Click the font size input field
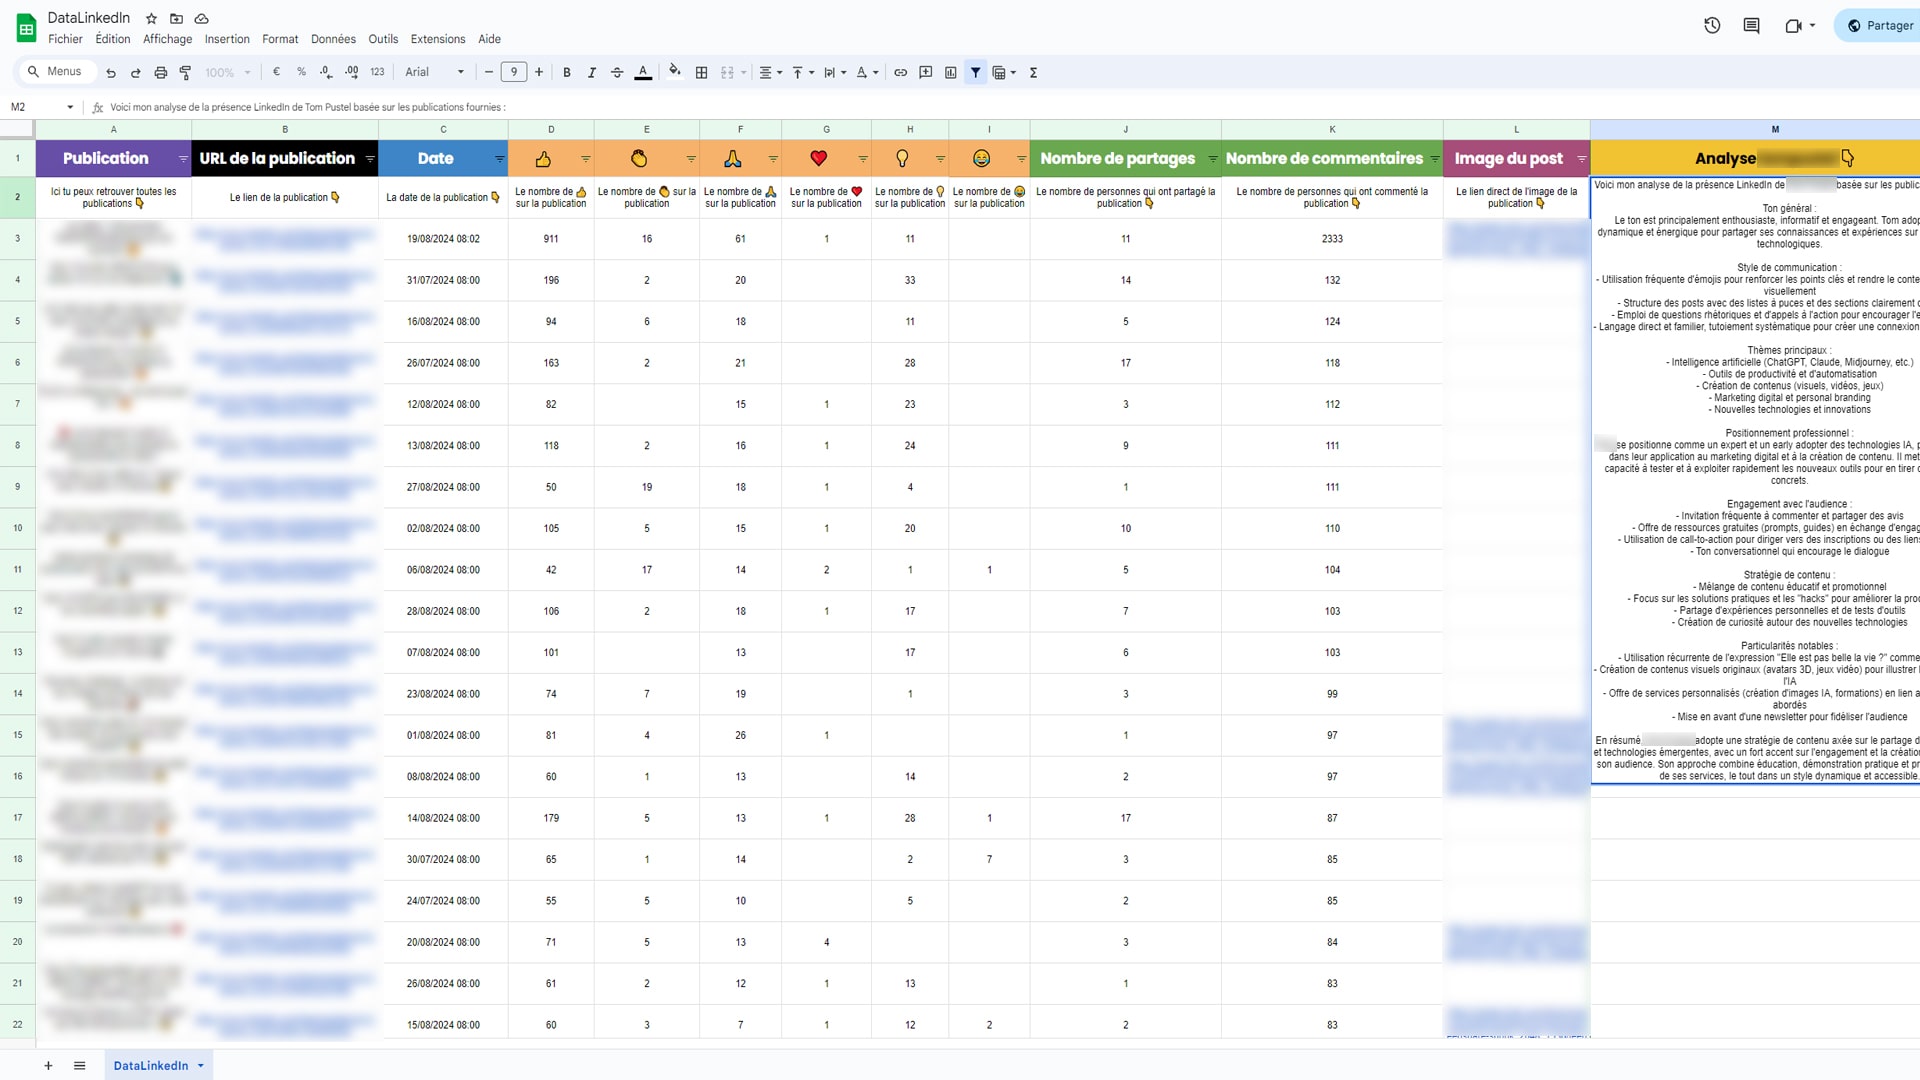 click(514, 73)
